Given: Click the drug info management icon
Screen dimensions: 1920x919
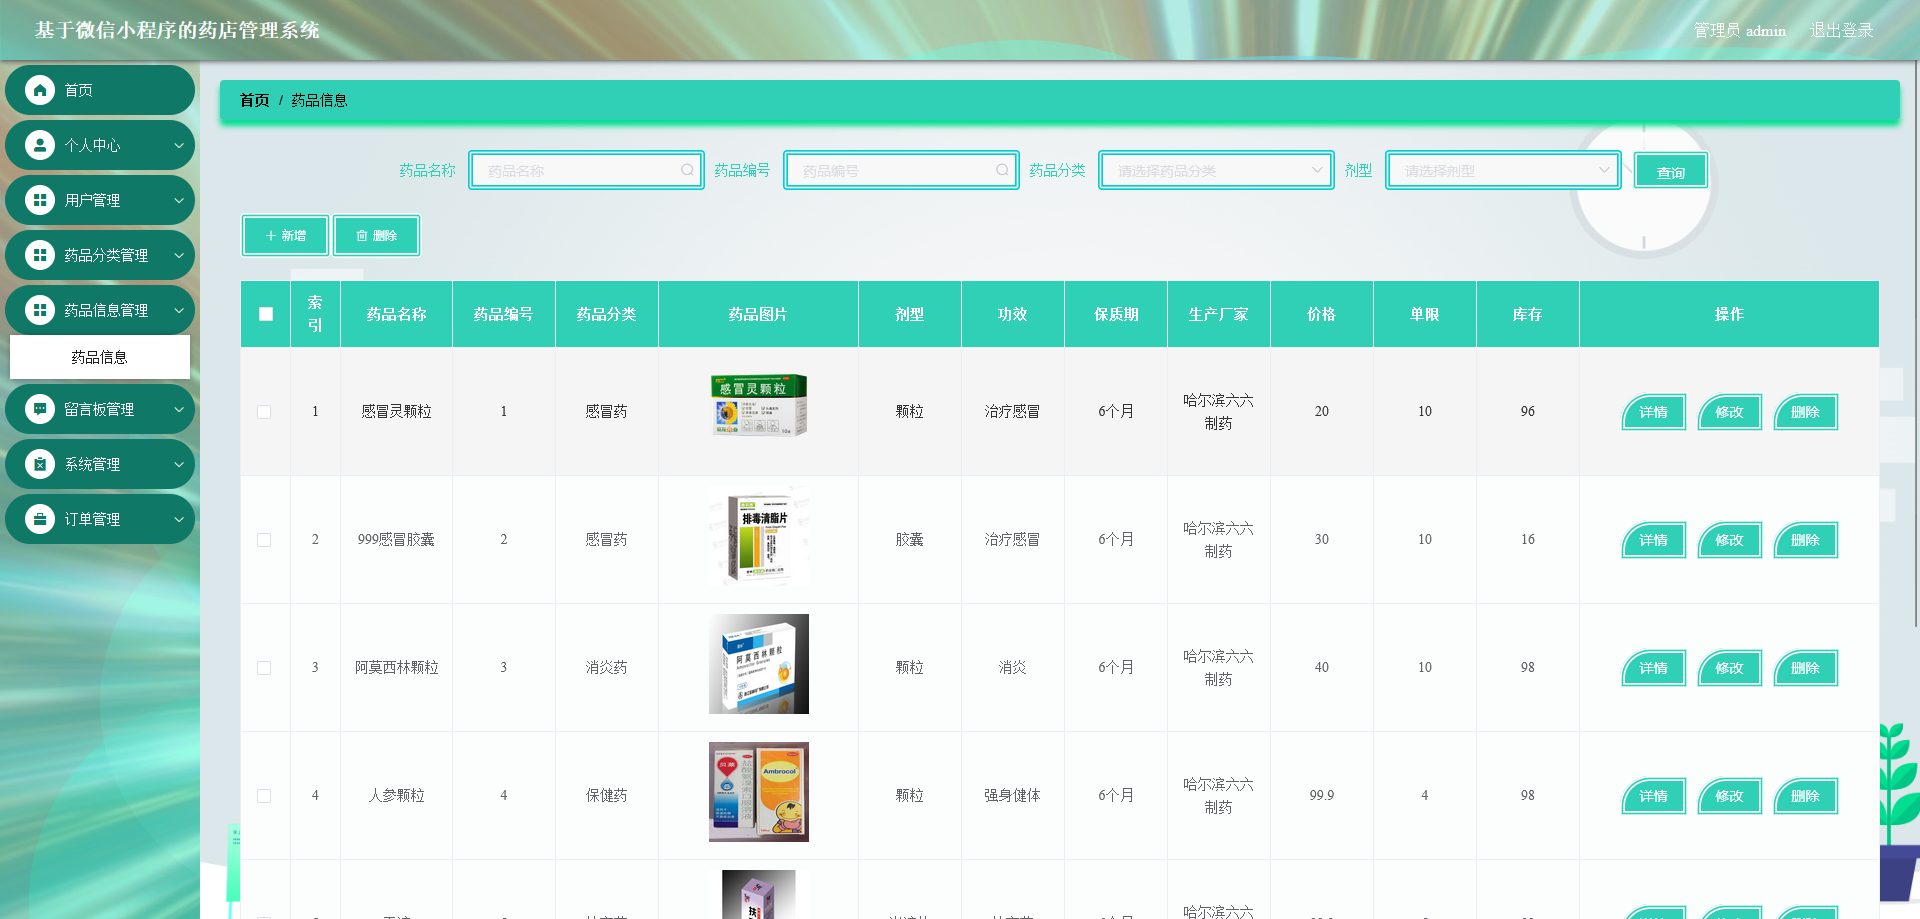Looking at the screenshot, I should tap(40, 310).
